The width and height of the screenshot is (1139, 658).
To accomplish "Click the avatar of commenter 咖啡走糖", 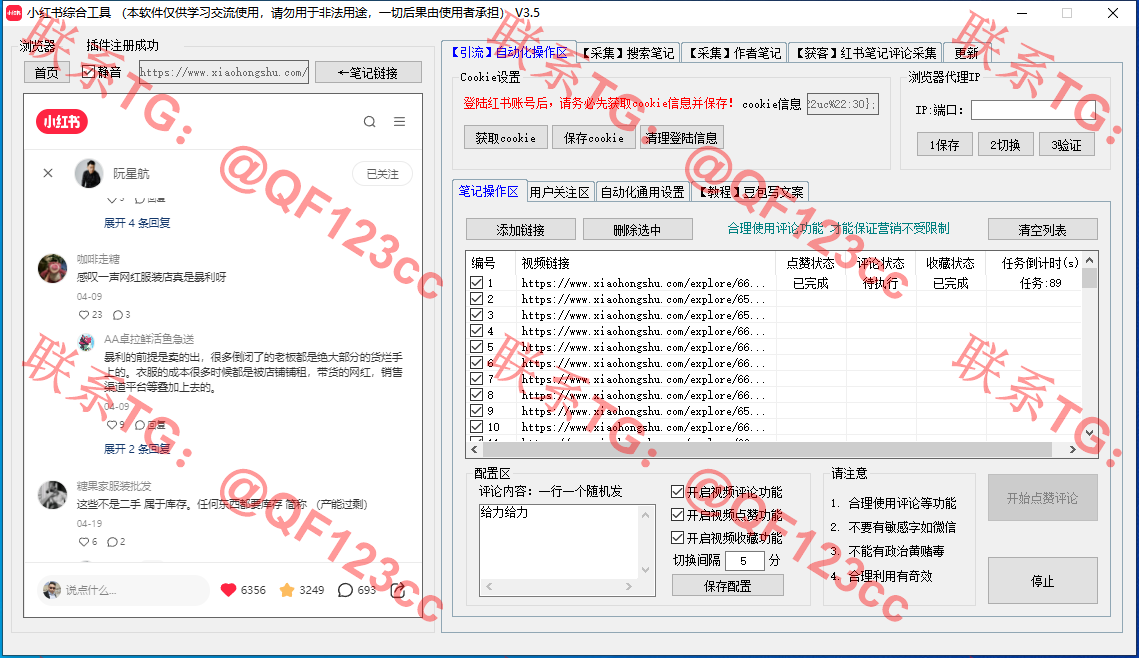I will pyautogui.click(x=52, y=268).
